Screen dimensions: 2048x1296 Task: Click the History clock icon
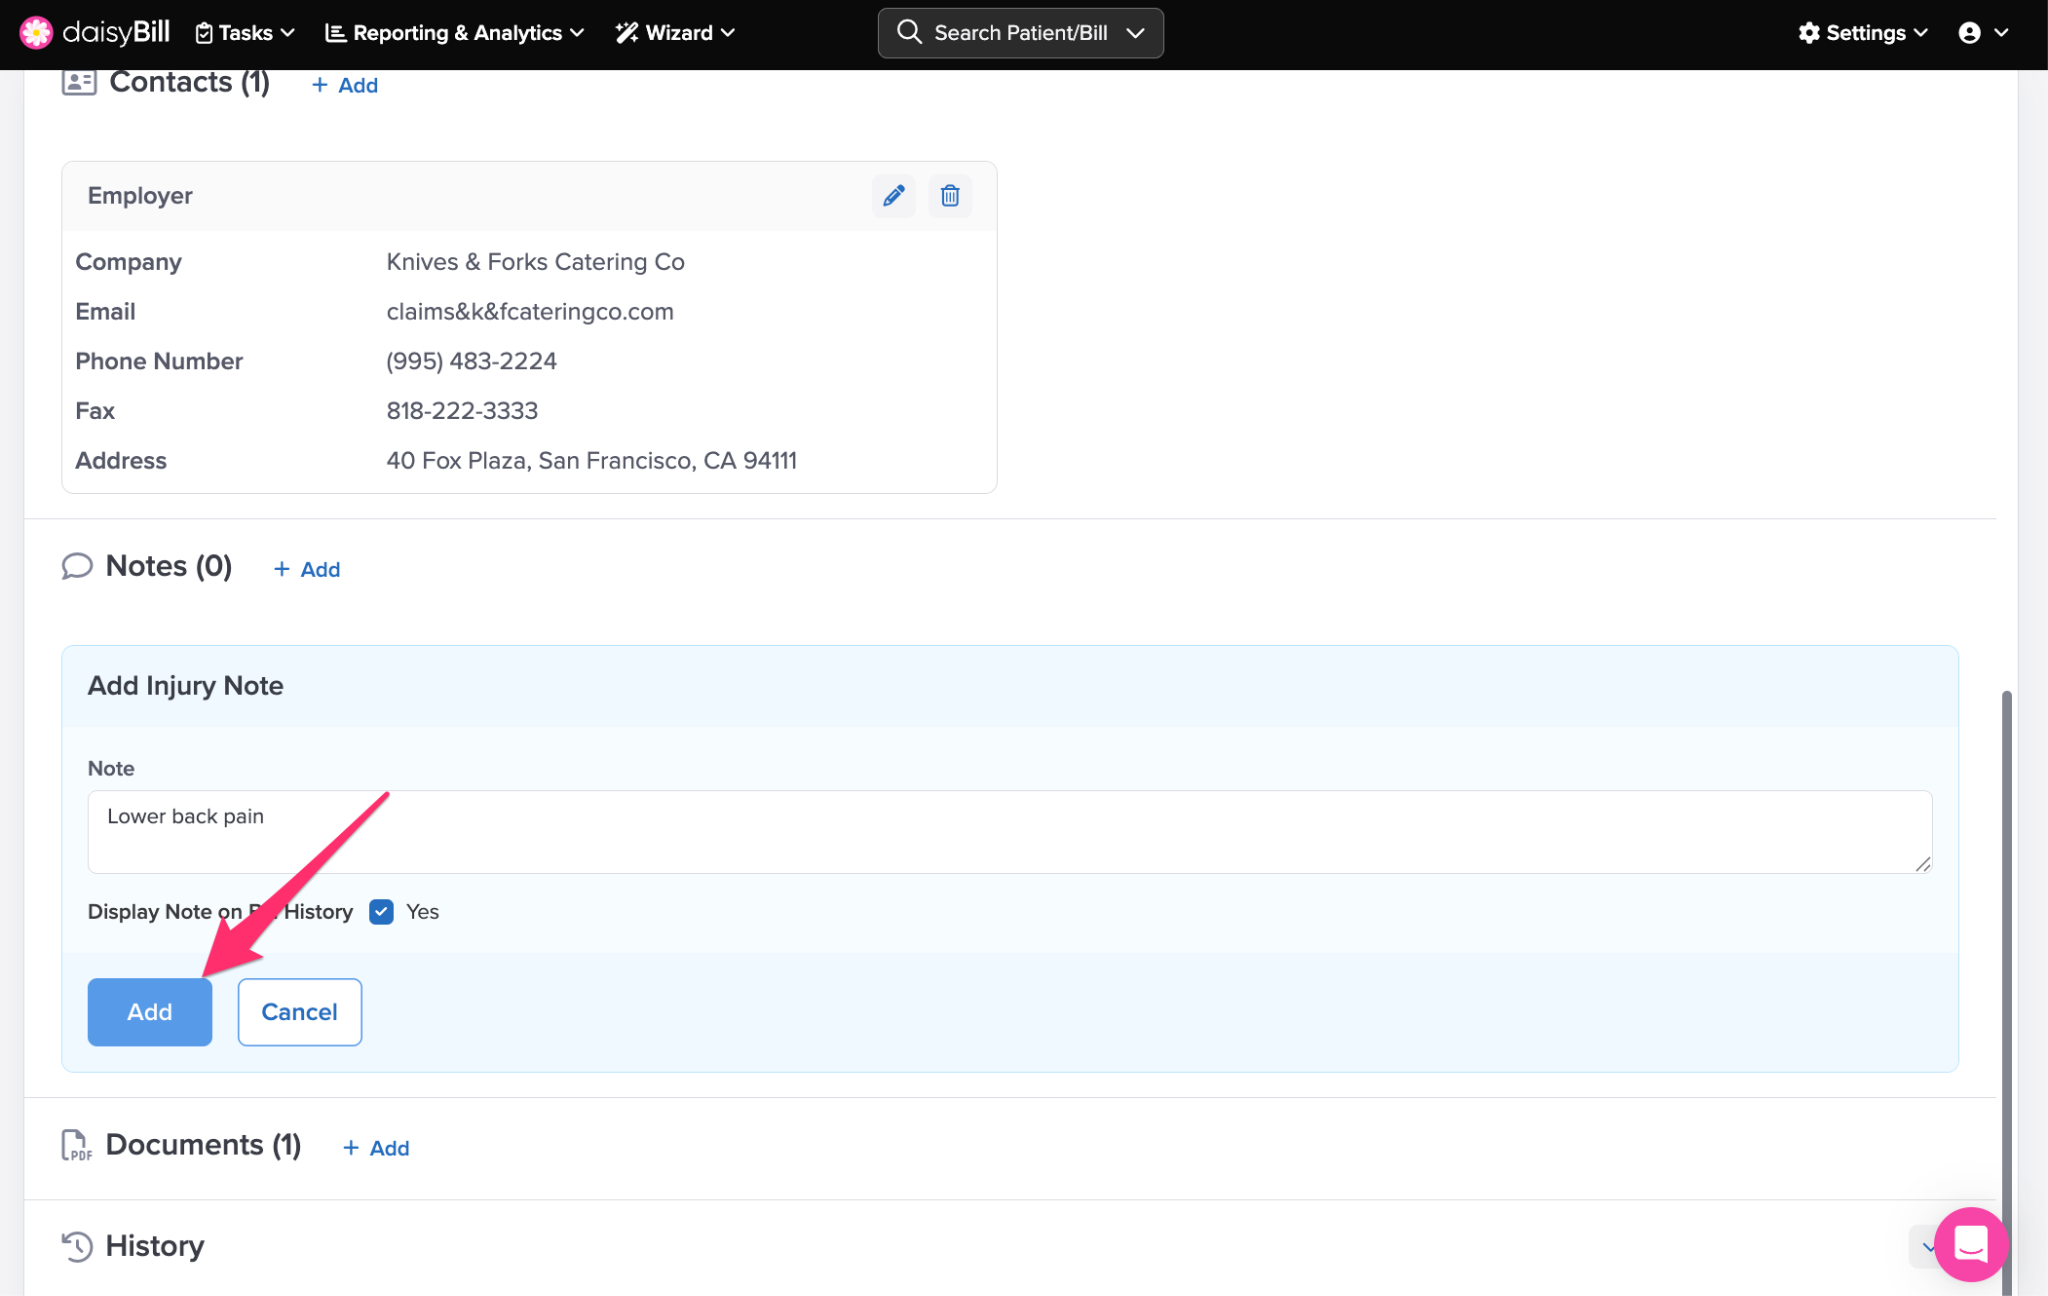[77, 1246]
